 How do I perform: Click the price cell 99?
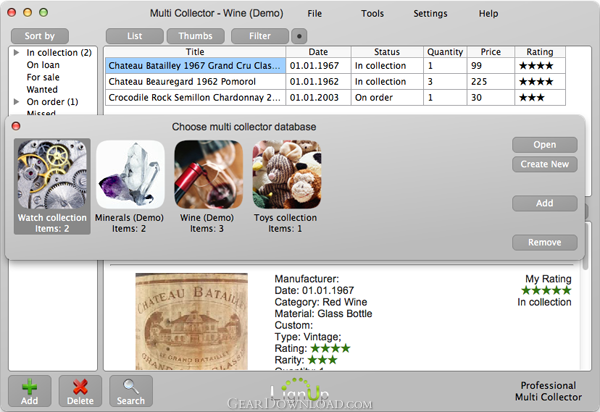(x=491, y=66)
